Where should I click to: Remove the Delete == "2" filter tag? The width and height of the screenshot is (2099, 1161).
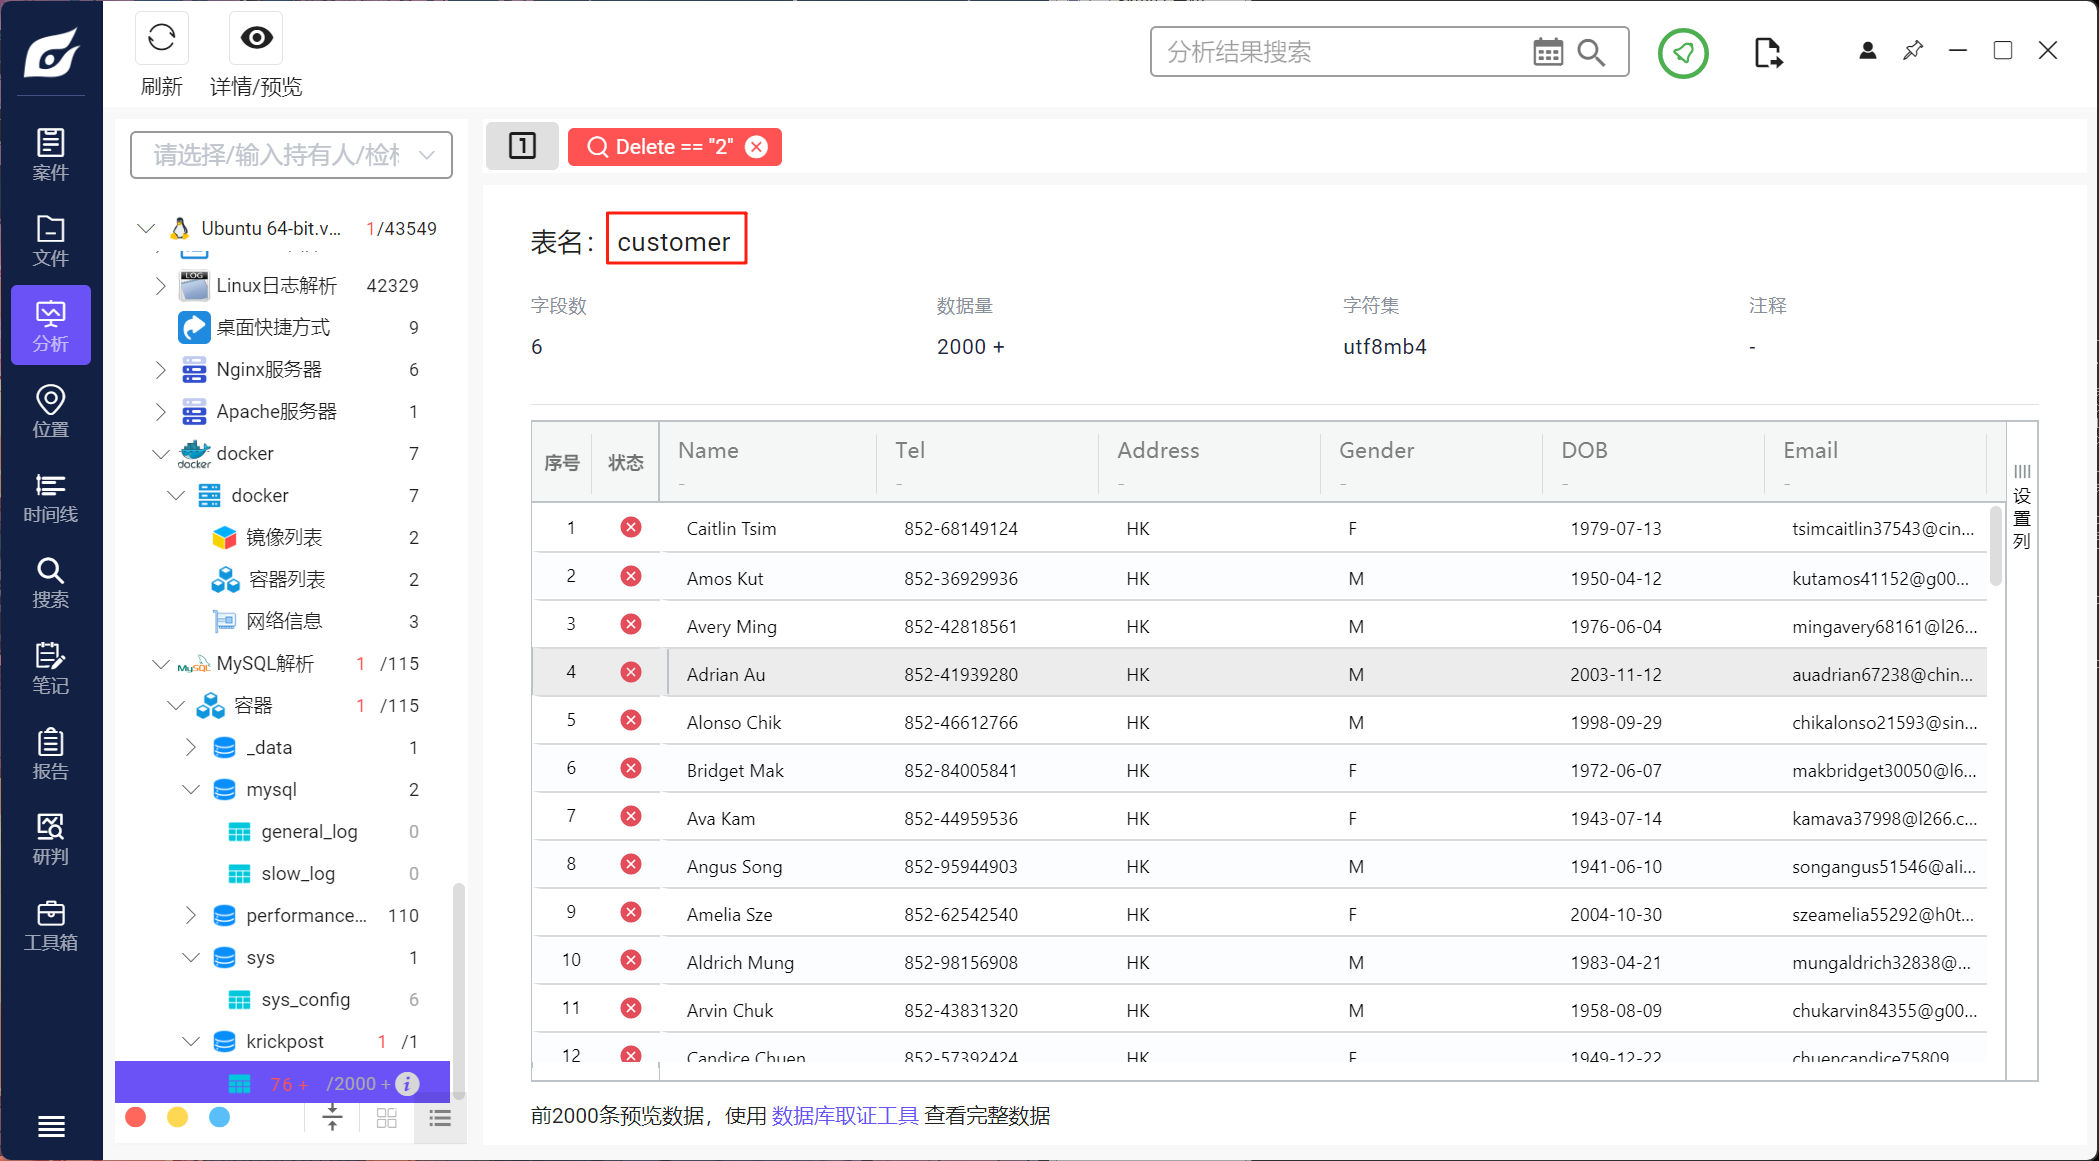tap(757, 147)
